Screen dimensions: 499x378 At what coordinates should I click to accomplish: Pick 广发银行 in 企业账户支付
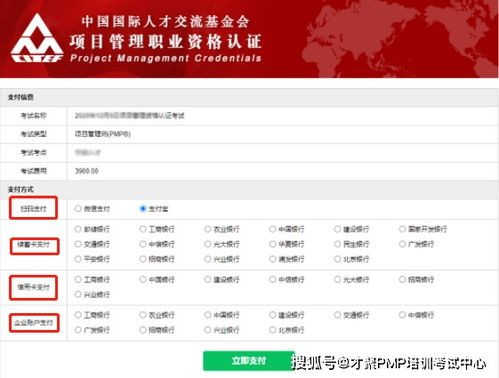(x=78, y=330)
